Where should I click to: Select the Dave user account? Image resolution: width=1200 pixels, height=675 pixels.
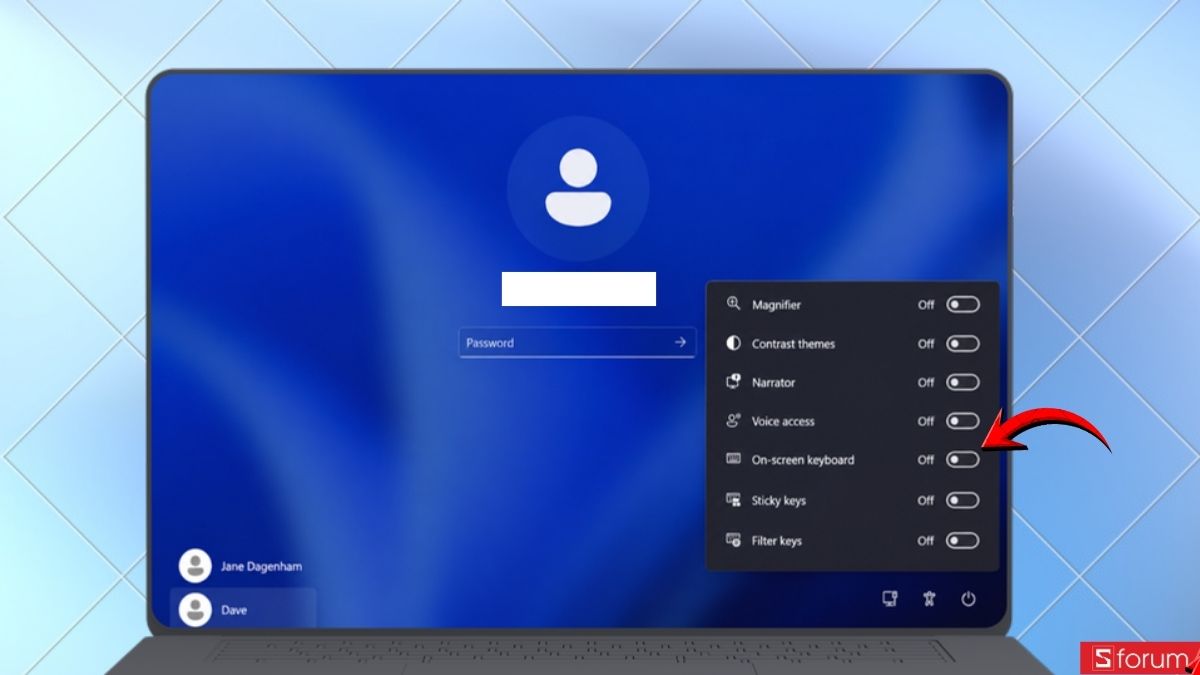[243, 609]
